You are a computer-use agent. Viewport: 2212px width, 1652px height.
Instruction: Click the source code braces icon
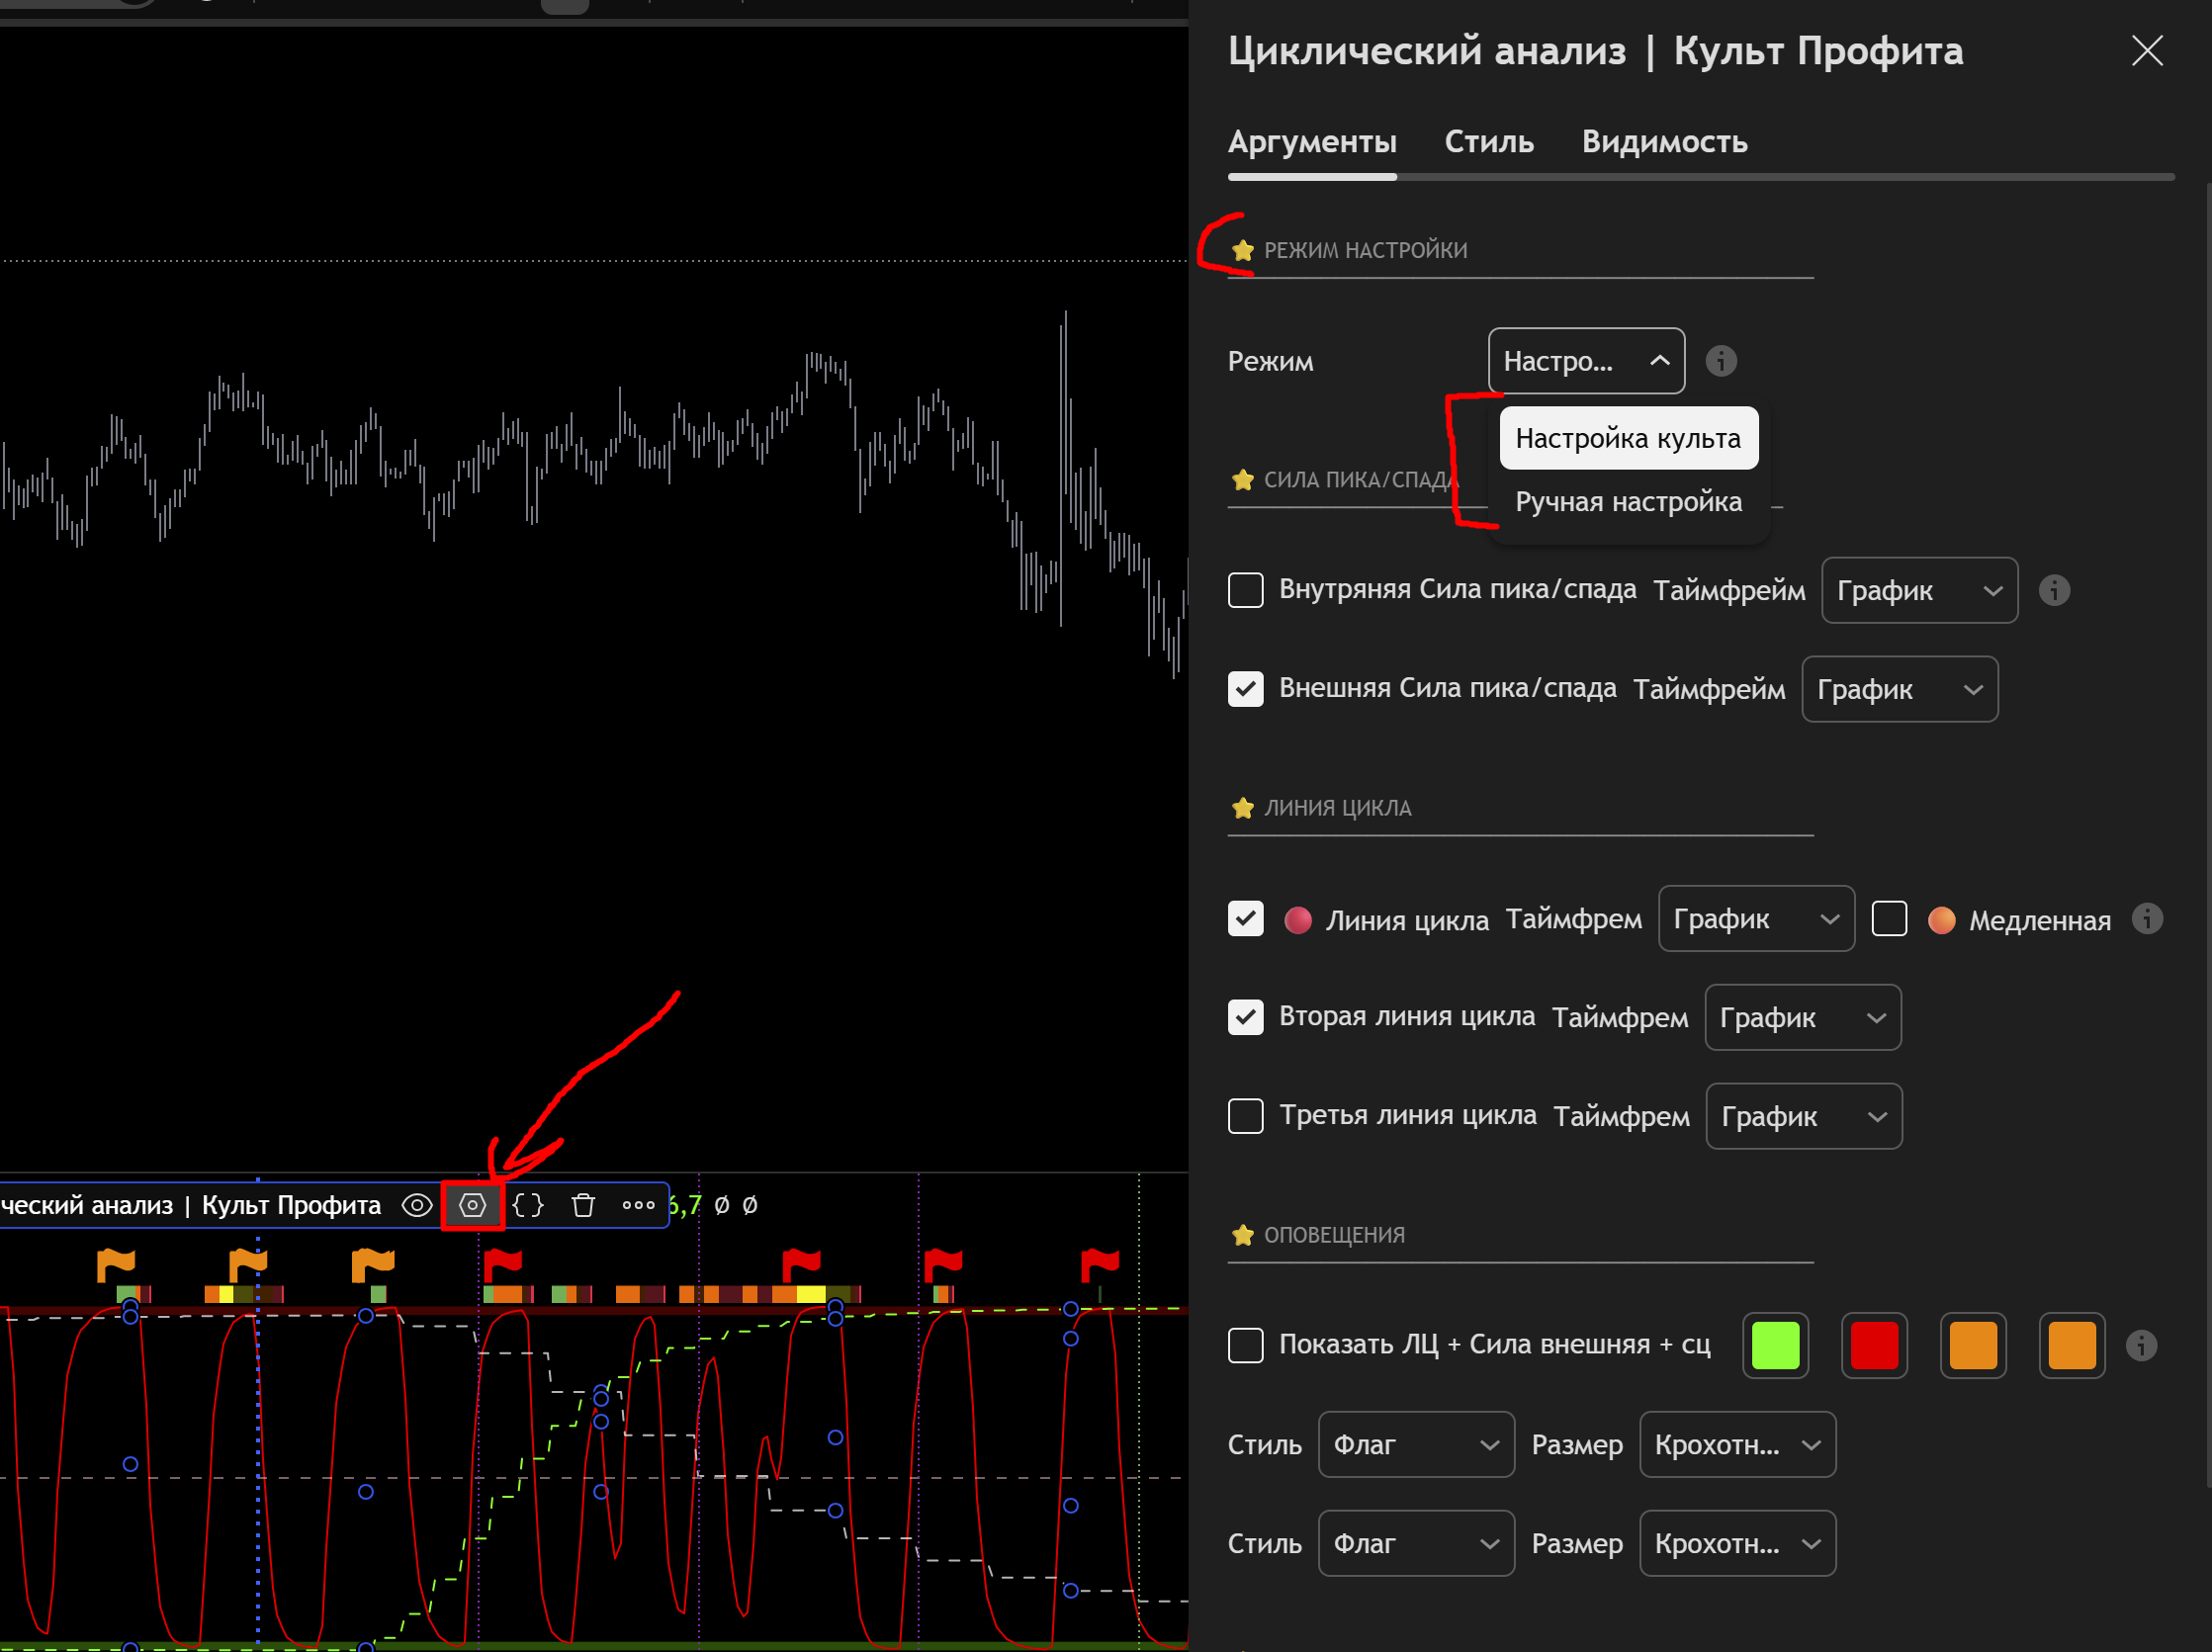point(528,1205)
